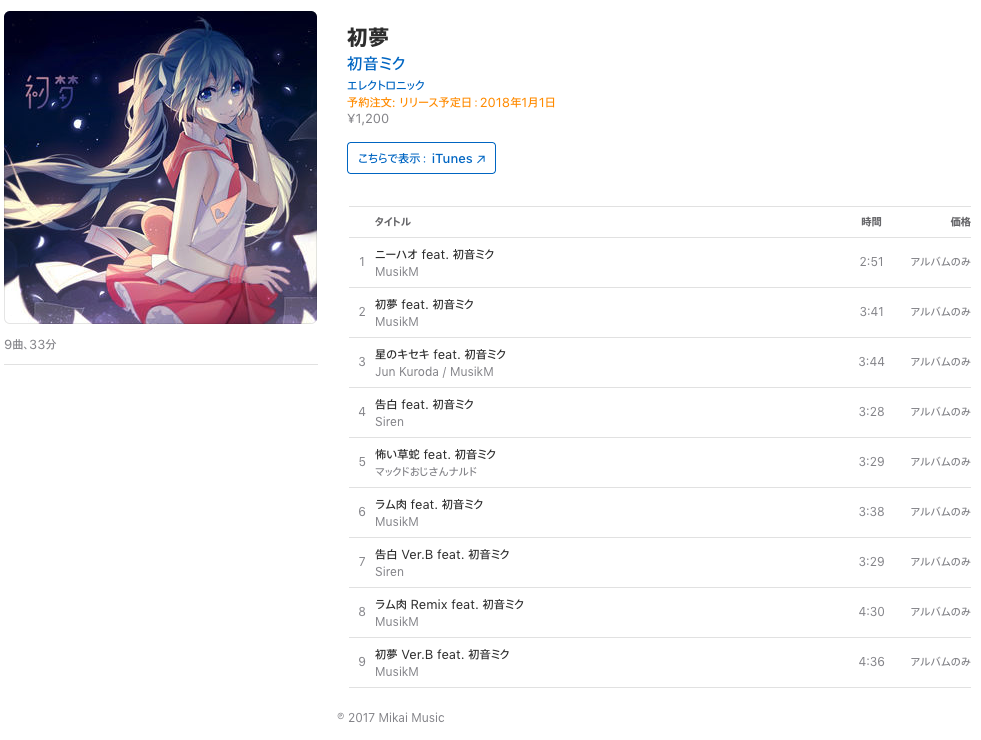Select track 3 星のキセキ feat. 初音ミク
This screenshot has height=740, width=981.
point(659,363)
